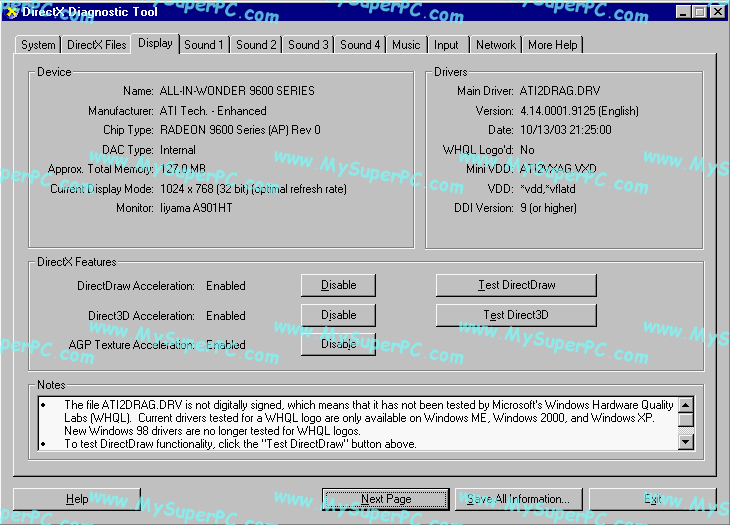Click driver version 4.14.0001.9125 text
This screenshot has height=525, width=730.
coord(579,111)
